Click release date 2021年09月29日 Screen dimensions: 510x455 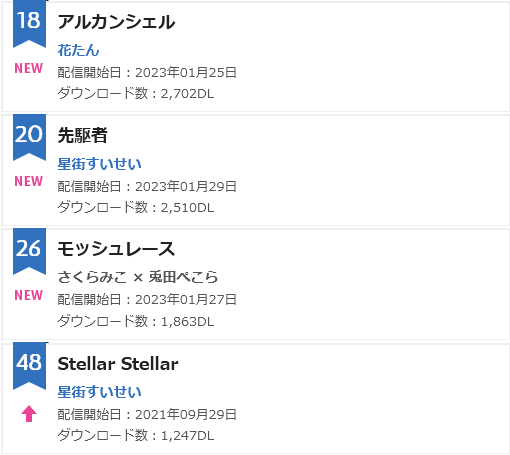[x=186, y=414]
